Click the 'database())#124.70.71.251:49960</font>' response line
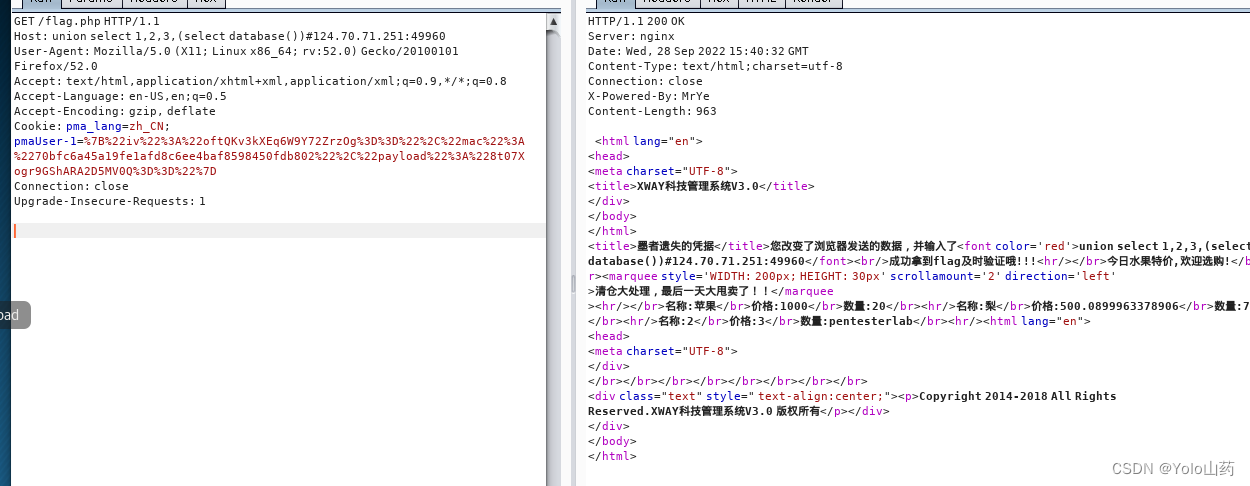 918,261
